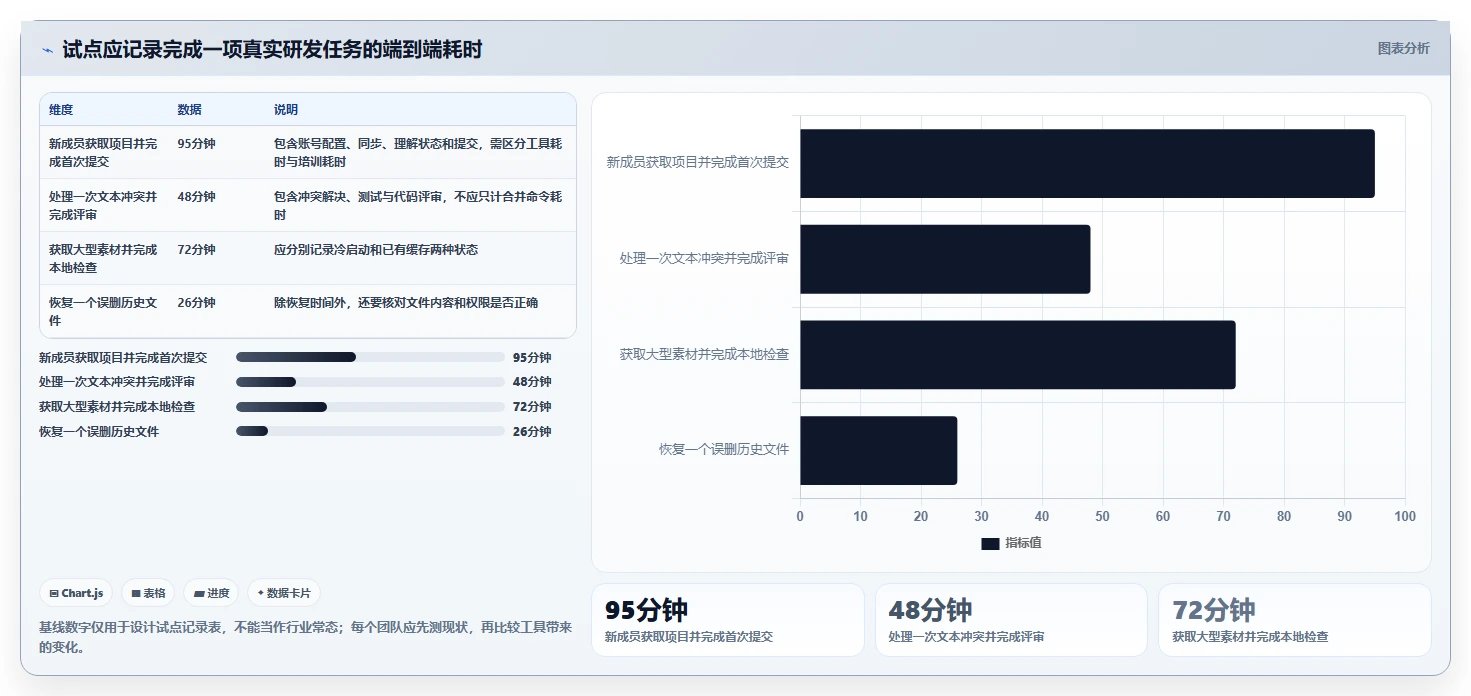Click the page title 试点应记录完成一项真实研发任务的端到端耗时

(272, 50)
